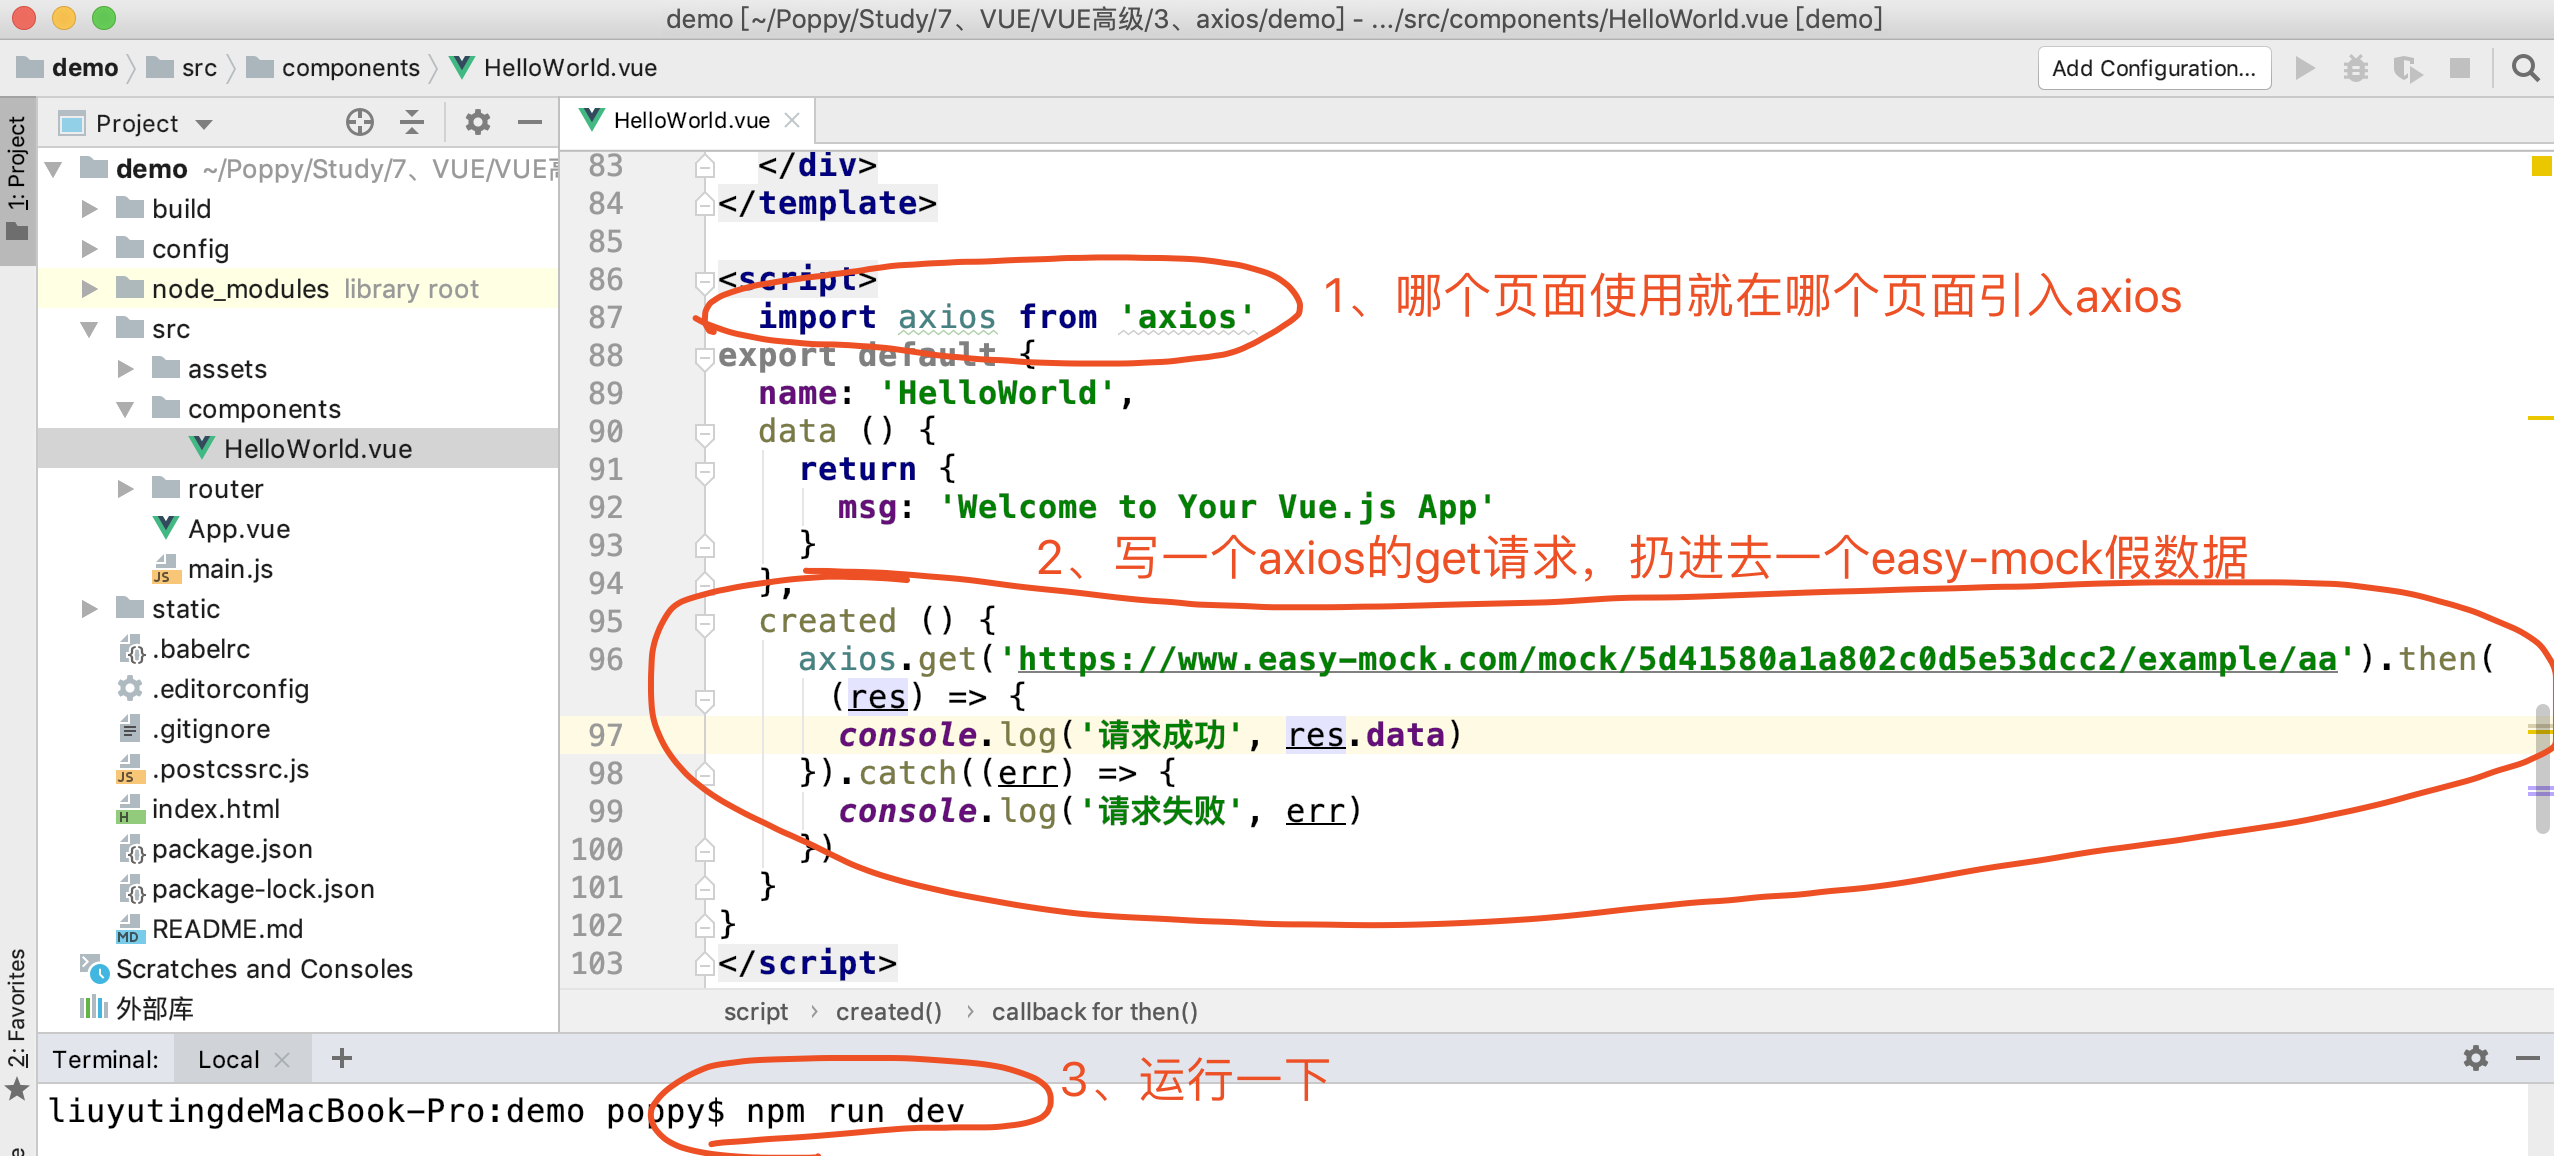Hide the Project panel with minus icon
Screen dimensions: 2554x1156
click(530, 123)
